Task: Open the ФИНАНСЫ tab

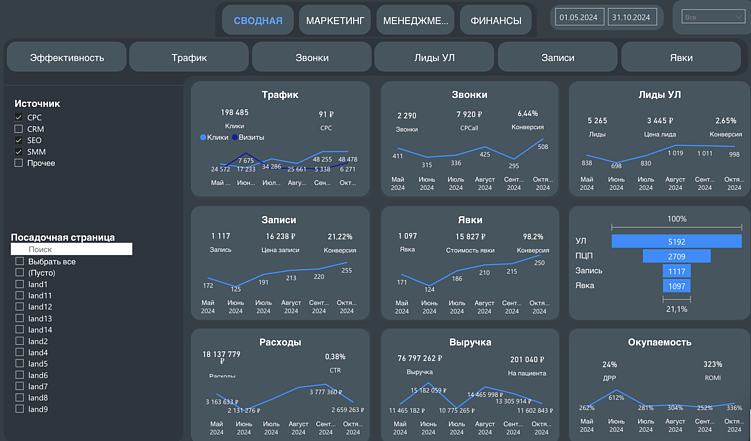Action: point(496,20)
